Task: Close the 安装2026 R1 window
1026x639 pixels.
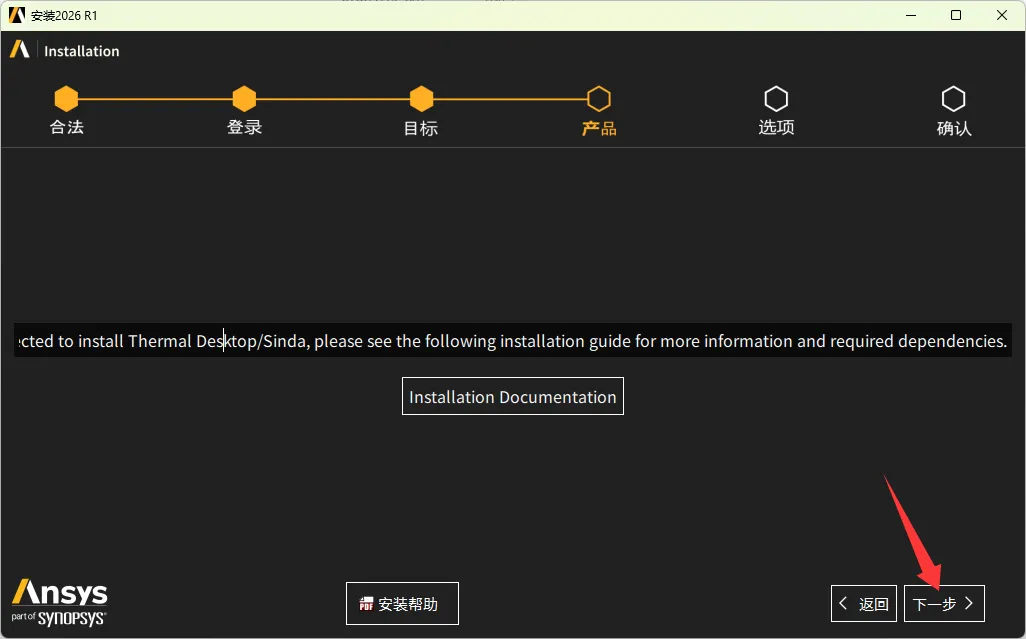Action: pos(1002,15)
